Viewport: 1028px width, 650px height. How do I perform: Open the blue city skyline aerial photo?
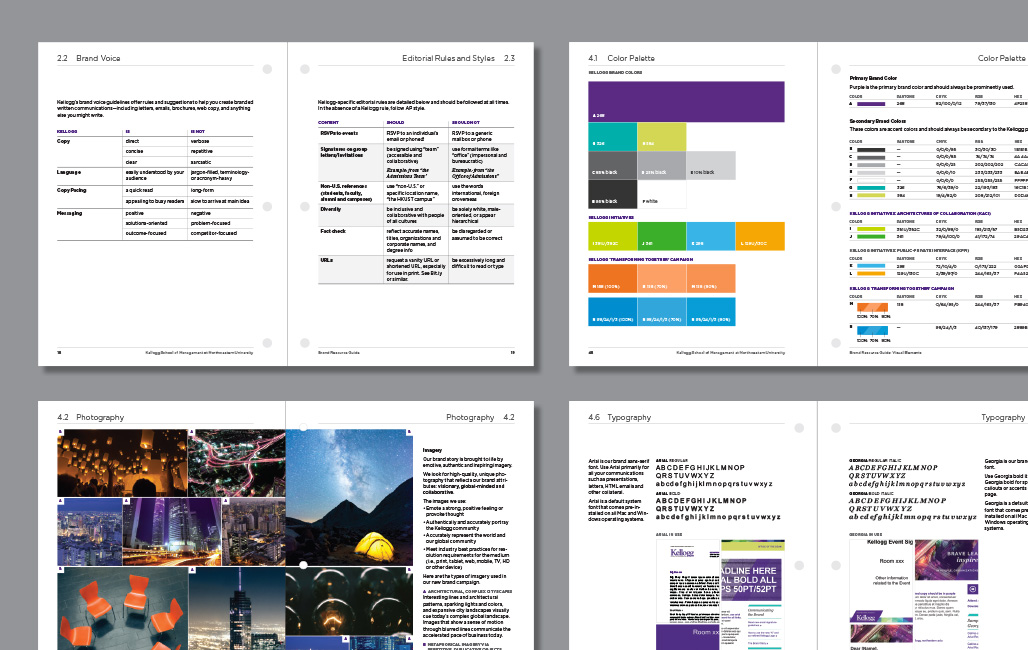coord(90,531)
